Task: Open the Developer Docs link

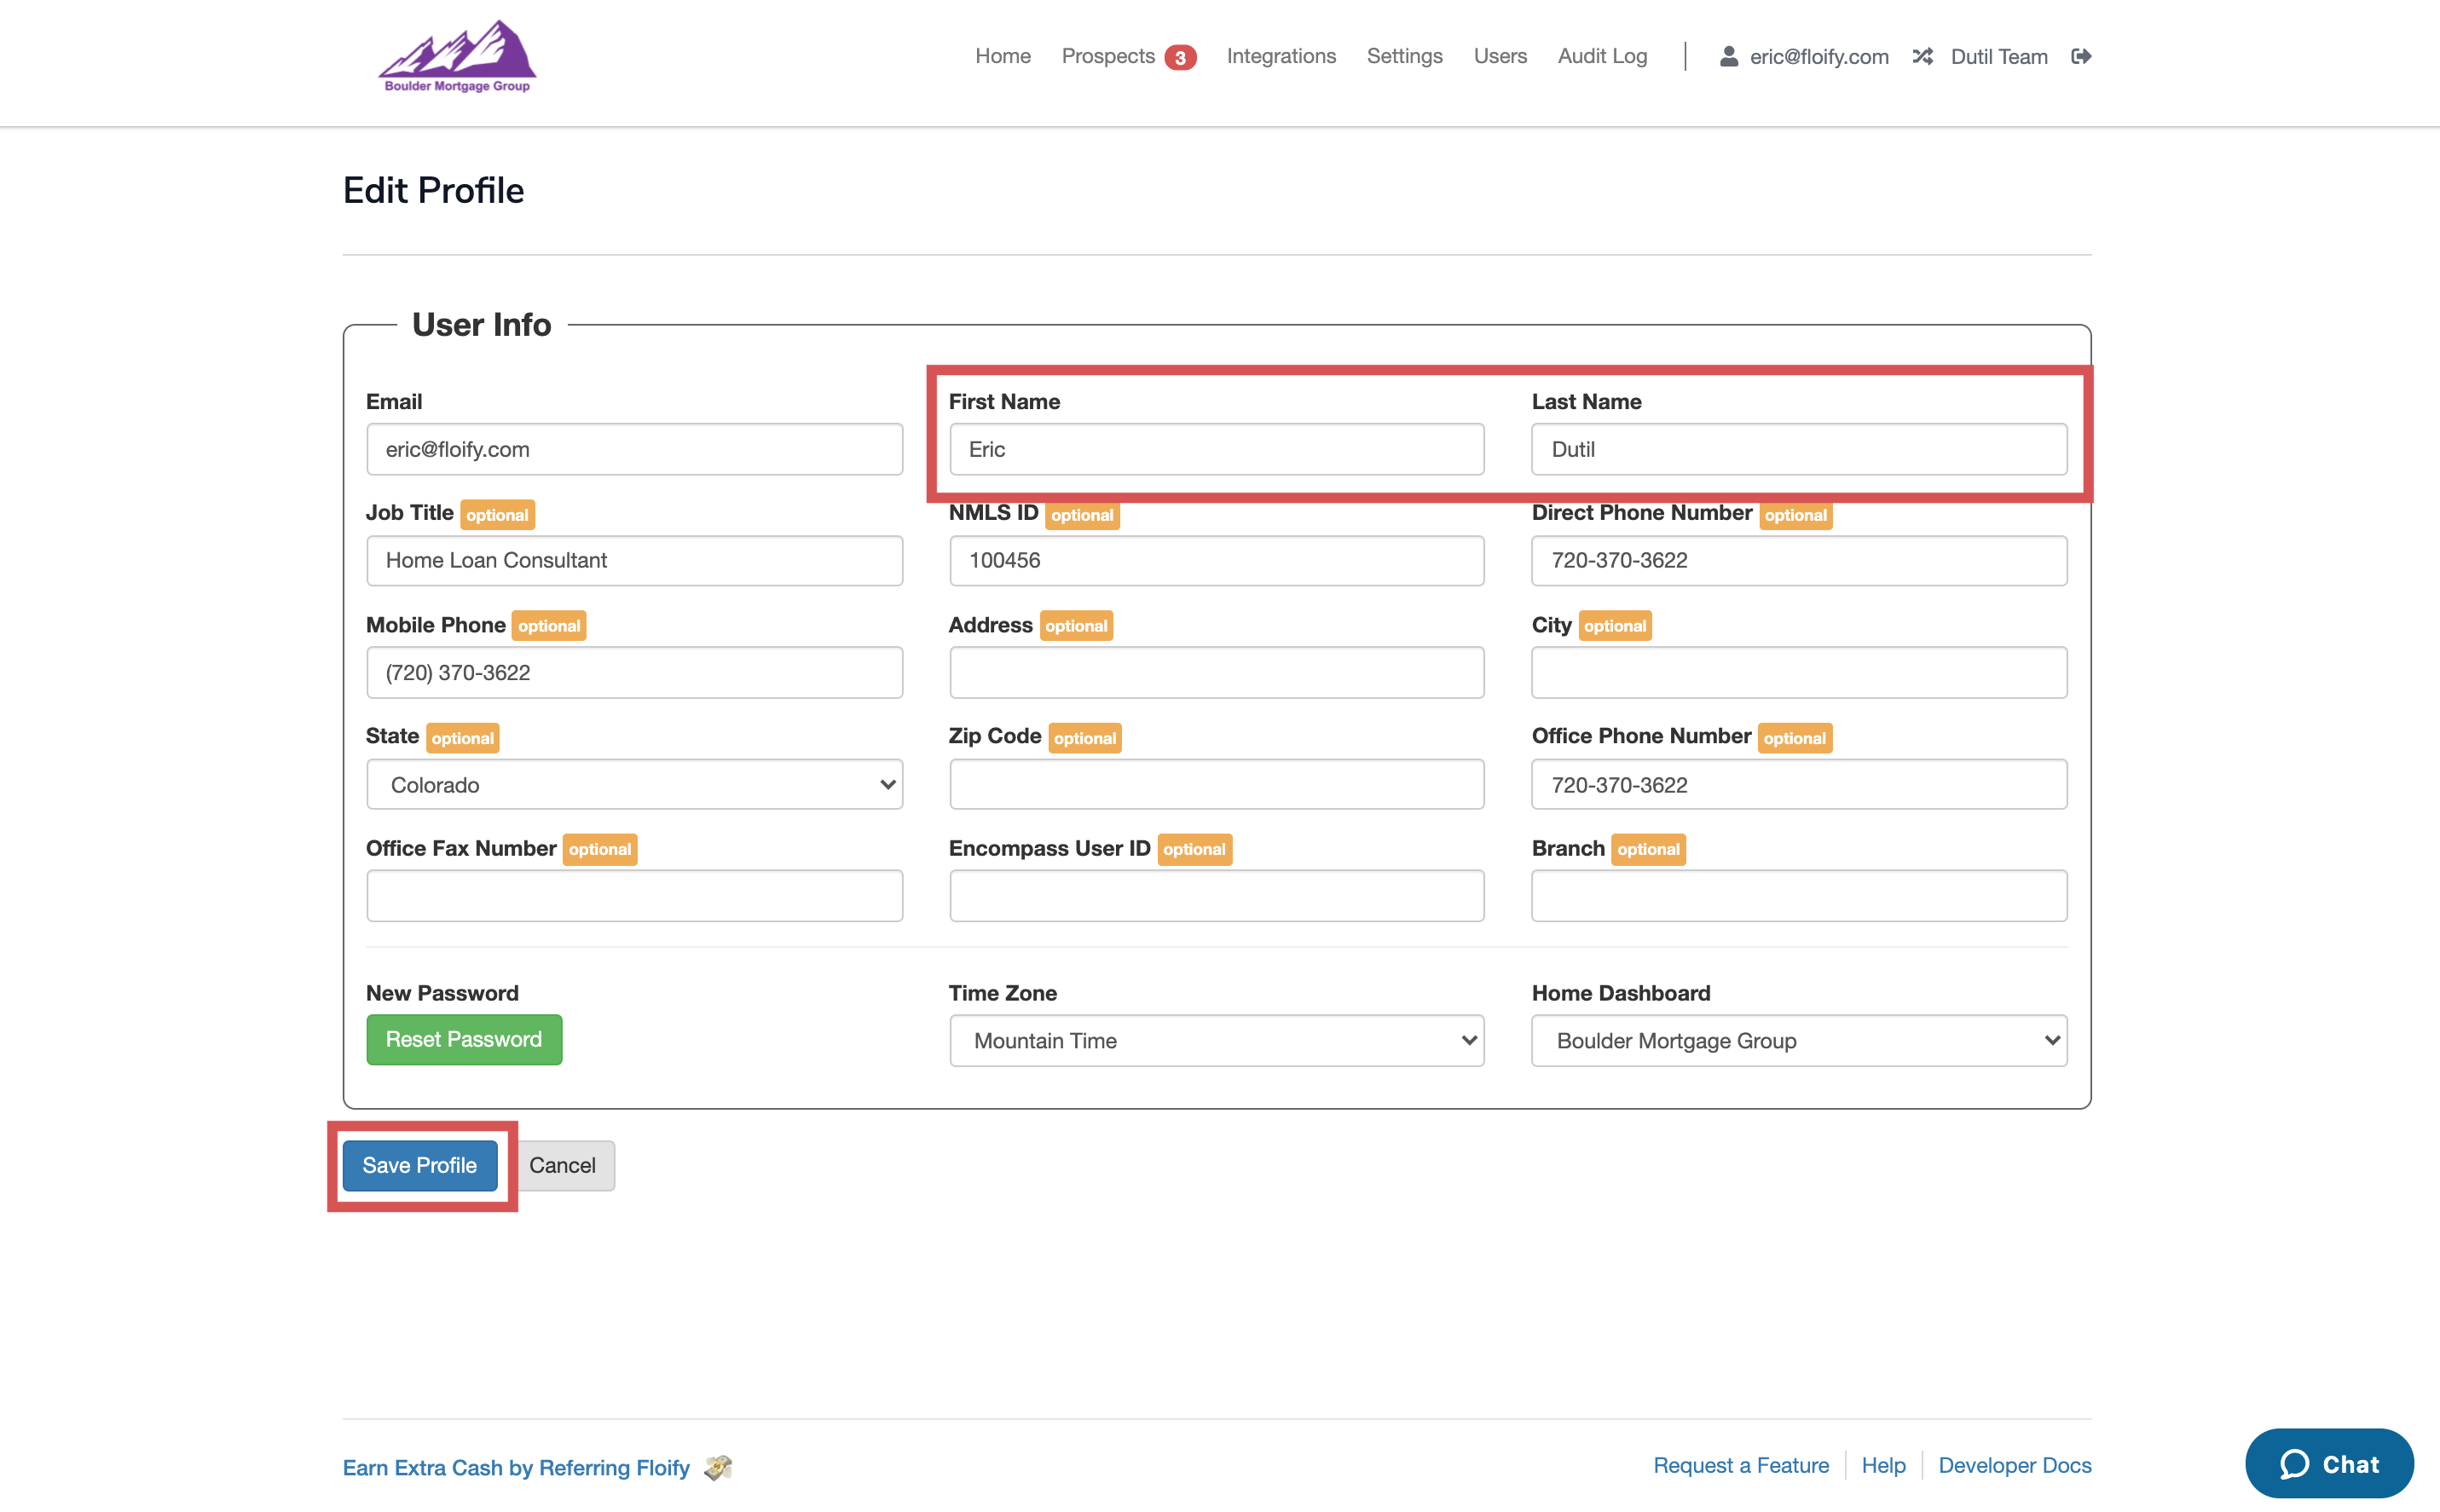Action: (x=2014, y=1465)
